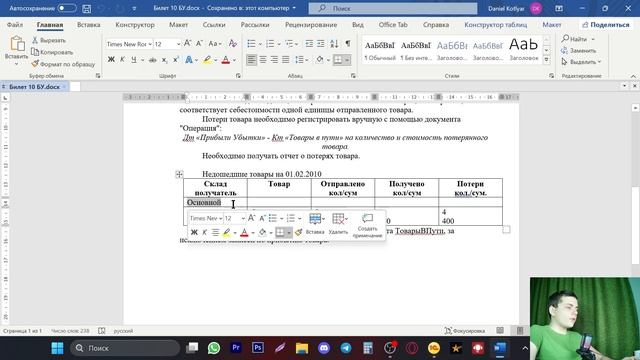The height and width of the screenshot is (360, 640).
Task: Toggle bold Ж in ribbon
Action: point(111,60)
